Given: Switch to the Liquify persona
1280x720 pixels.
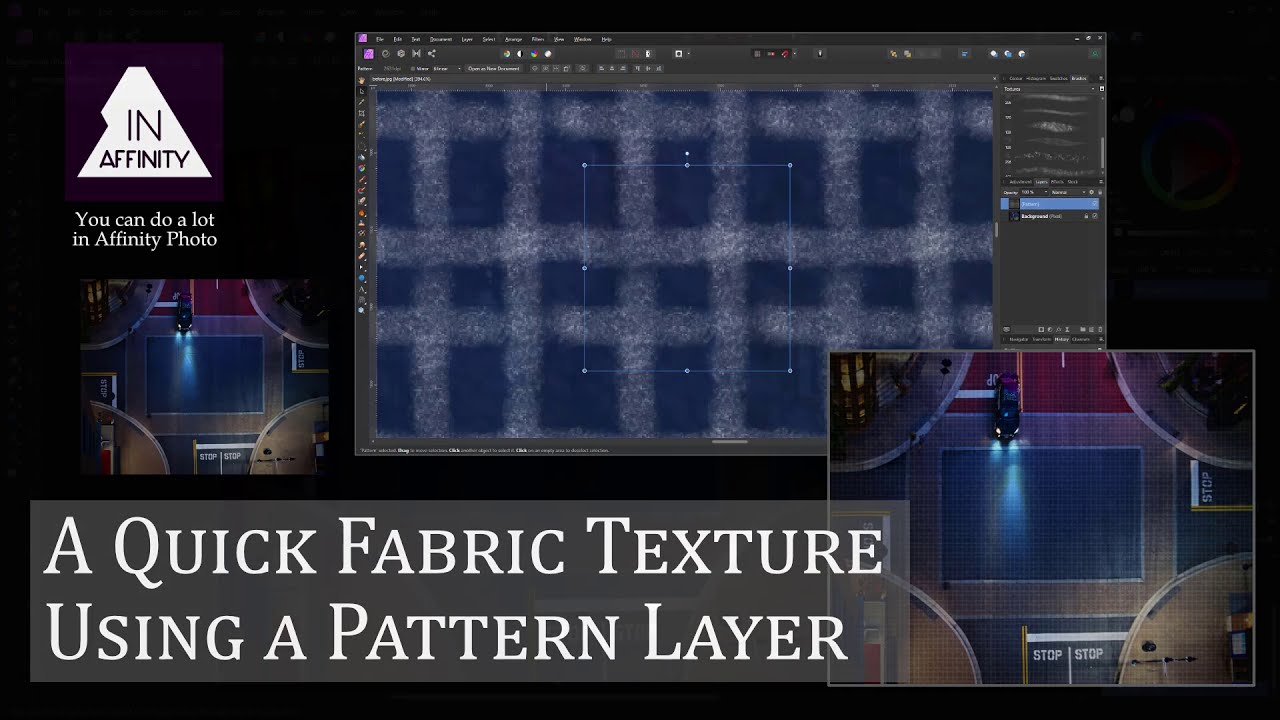Looking at the screenshot, I should 386,53.
